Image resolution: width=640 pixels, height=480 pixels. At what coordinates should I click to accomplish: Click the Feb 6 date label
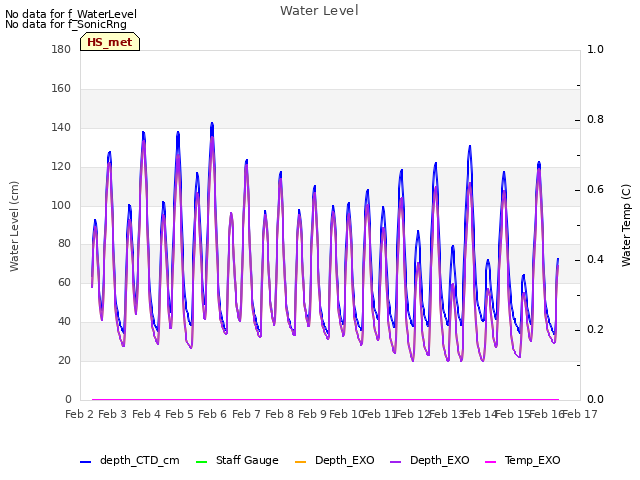pos(212,414)
